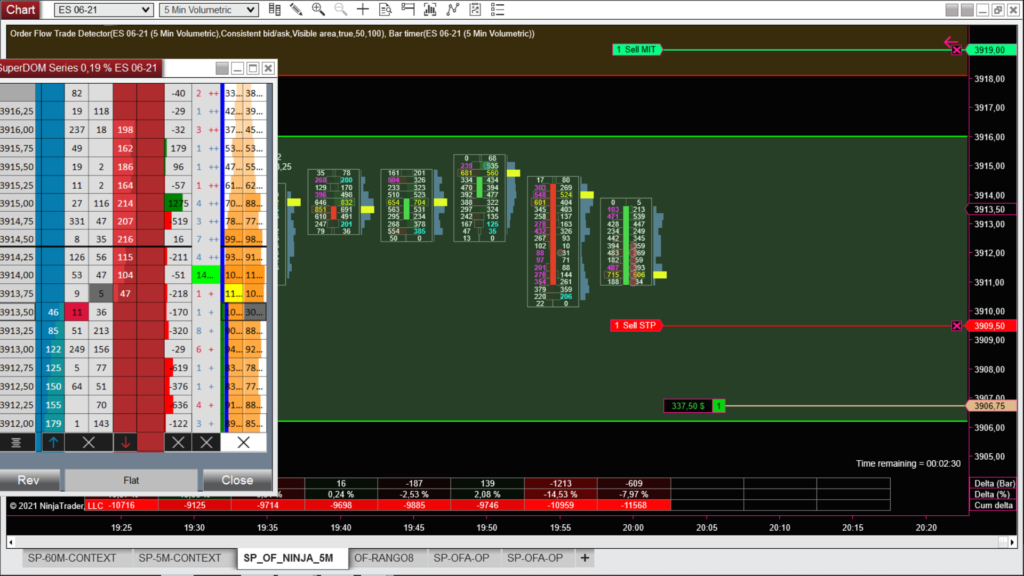Click the black X on white SuperDOM cell
The image size is (1024, 576).
244,442
